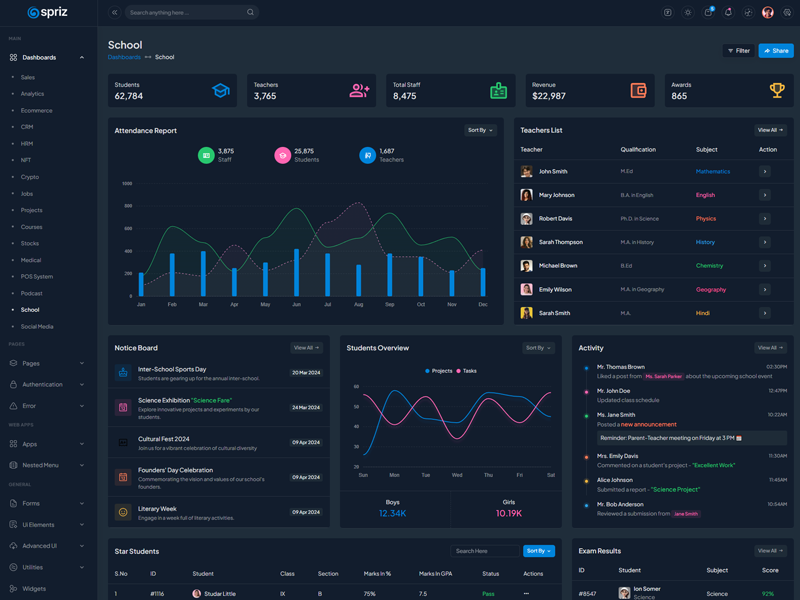Toggle the Projects legend in Students Overview

439,371
